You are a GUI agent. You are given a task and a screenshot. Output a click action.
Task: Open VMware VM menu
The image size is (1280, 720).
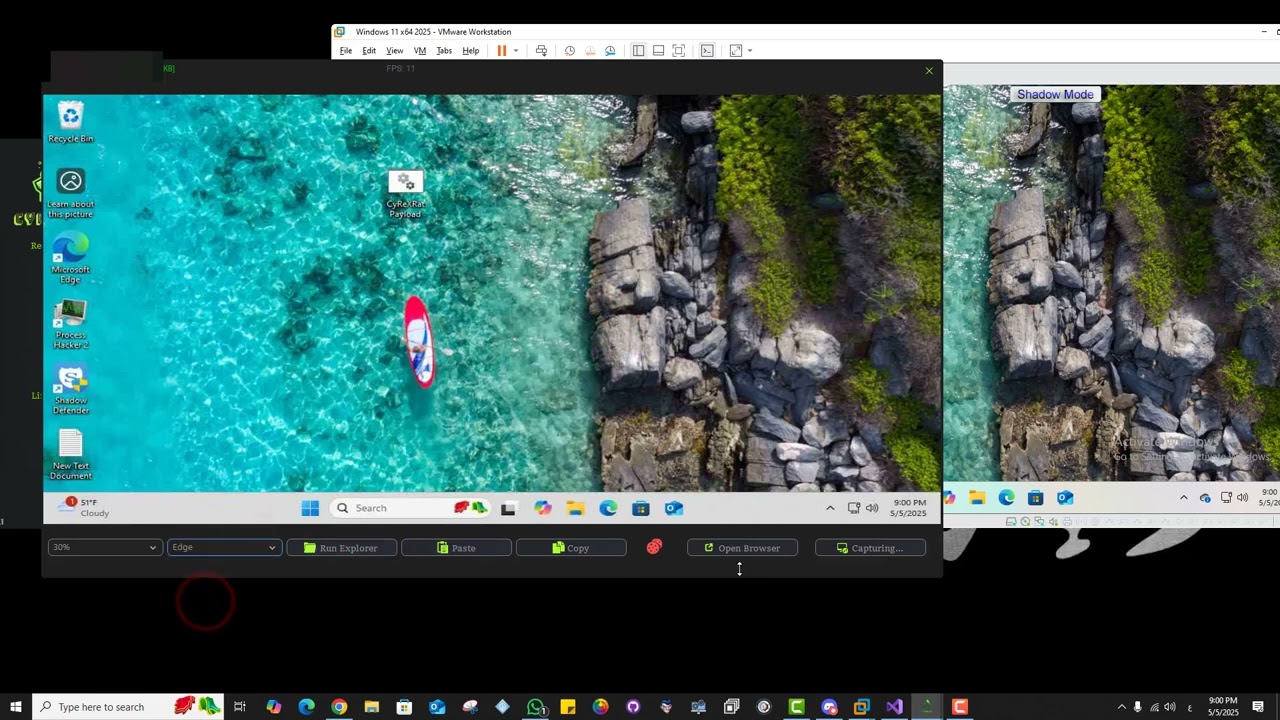(x=420, y=51)
